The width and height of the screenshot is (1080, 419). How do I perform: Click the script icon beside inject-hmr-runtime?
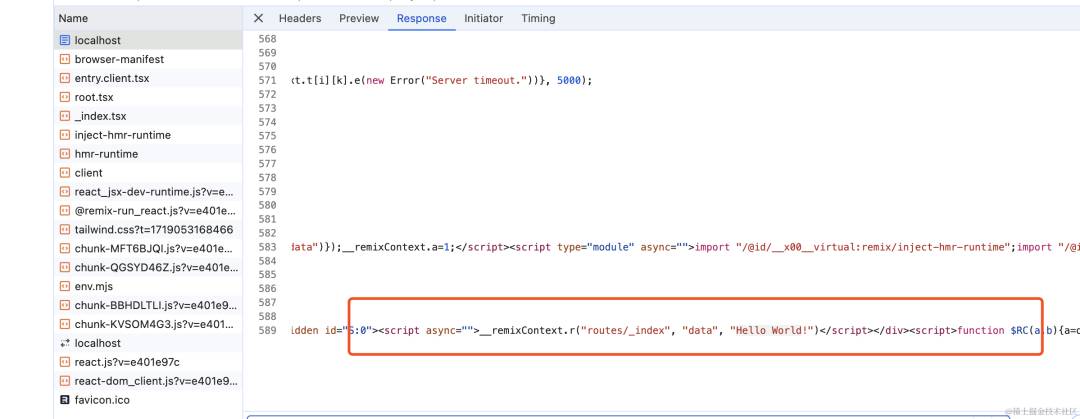(65, 135)
